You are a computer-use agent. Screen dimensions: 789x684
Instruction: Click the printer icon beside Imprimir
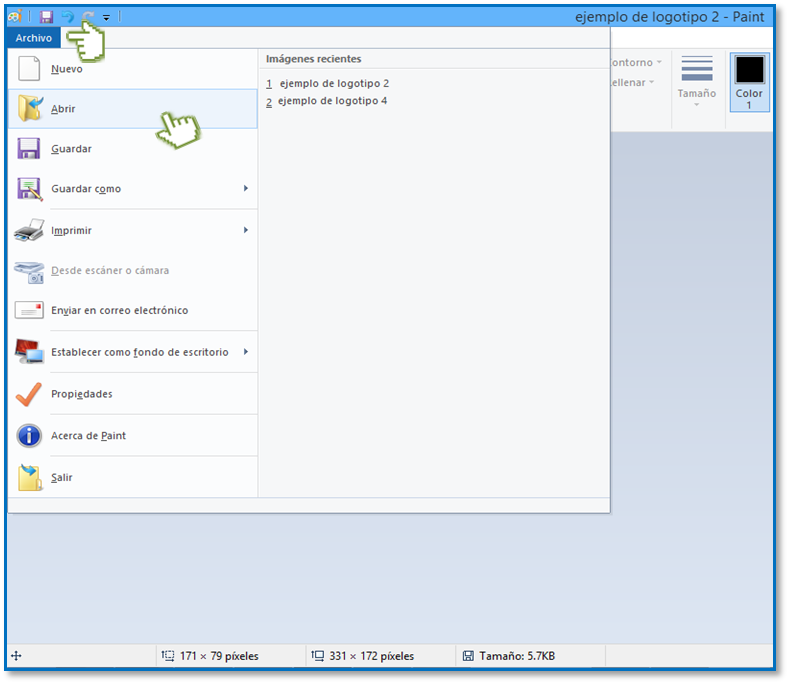(x=29, y=231)
